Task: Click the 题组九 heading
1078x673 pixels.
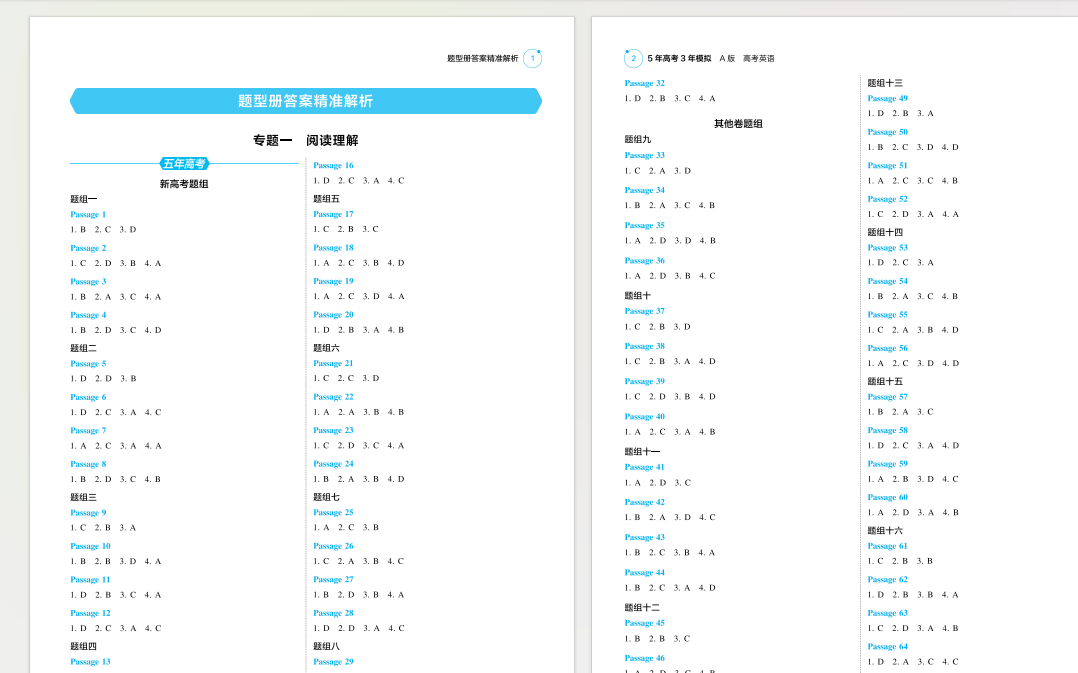Action: click(x=637, y=139)
